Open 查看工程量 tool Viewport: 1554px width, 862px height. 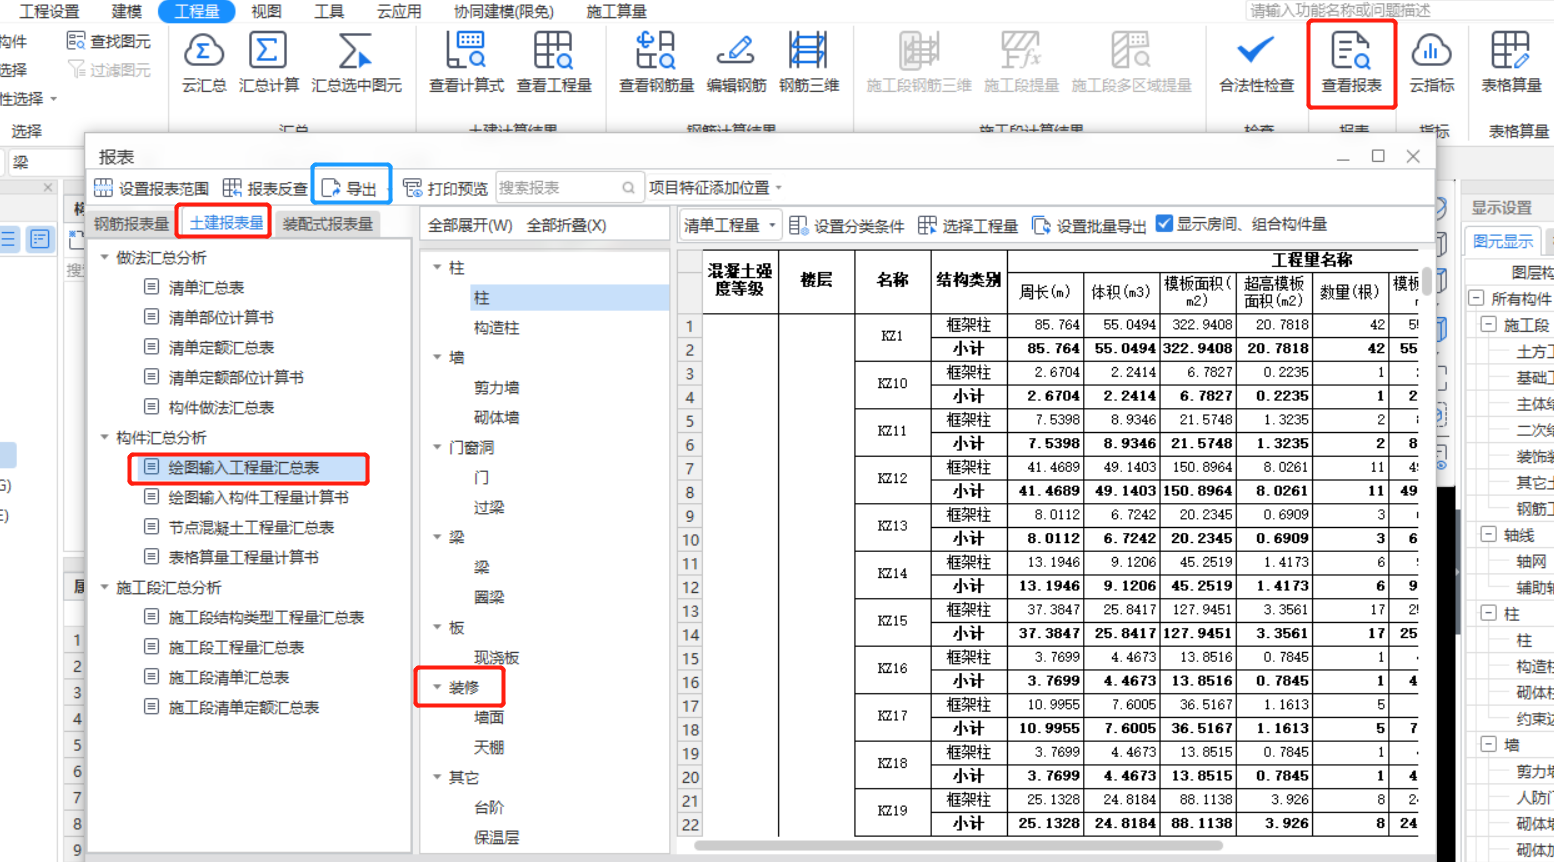tap(553, 63)
